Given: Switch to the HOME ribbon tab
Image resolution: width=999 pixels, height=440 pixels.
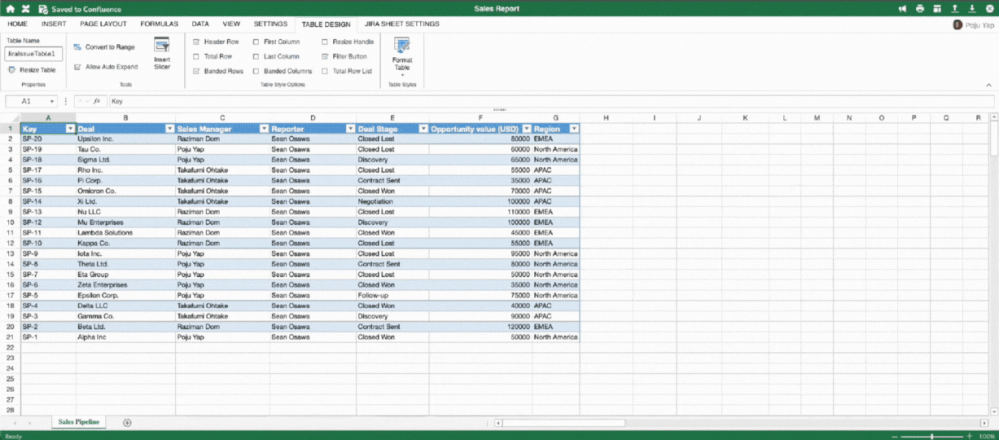Looking at the screenshot, I should 17,24.
